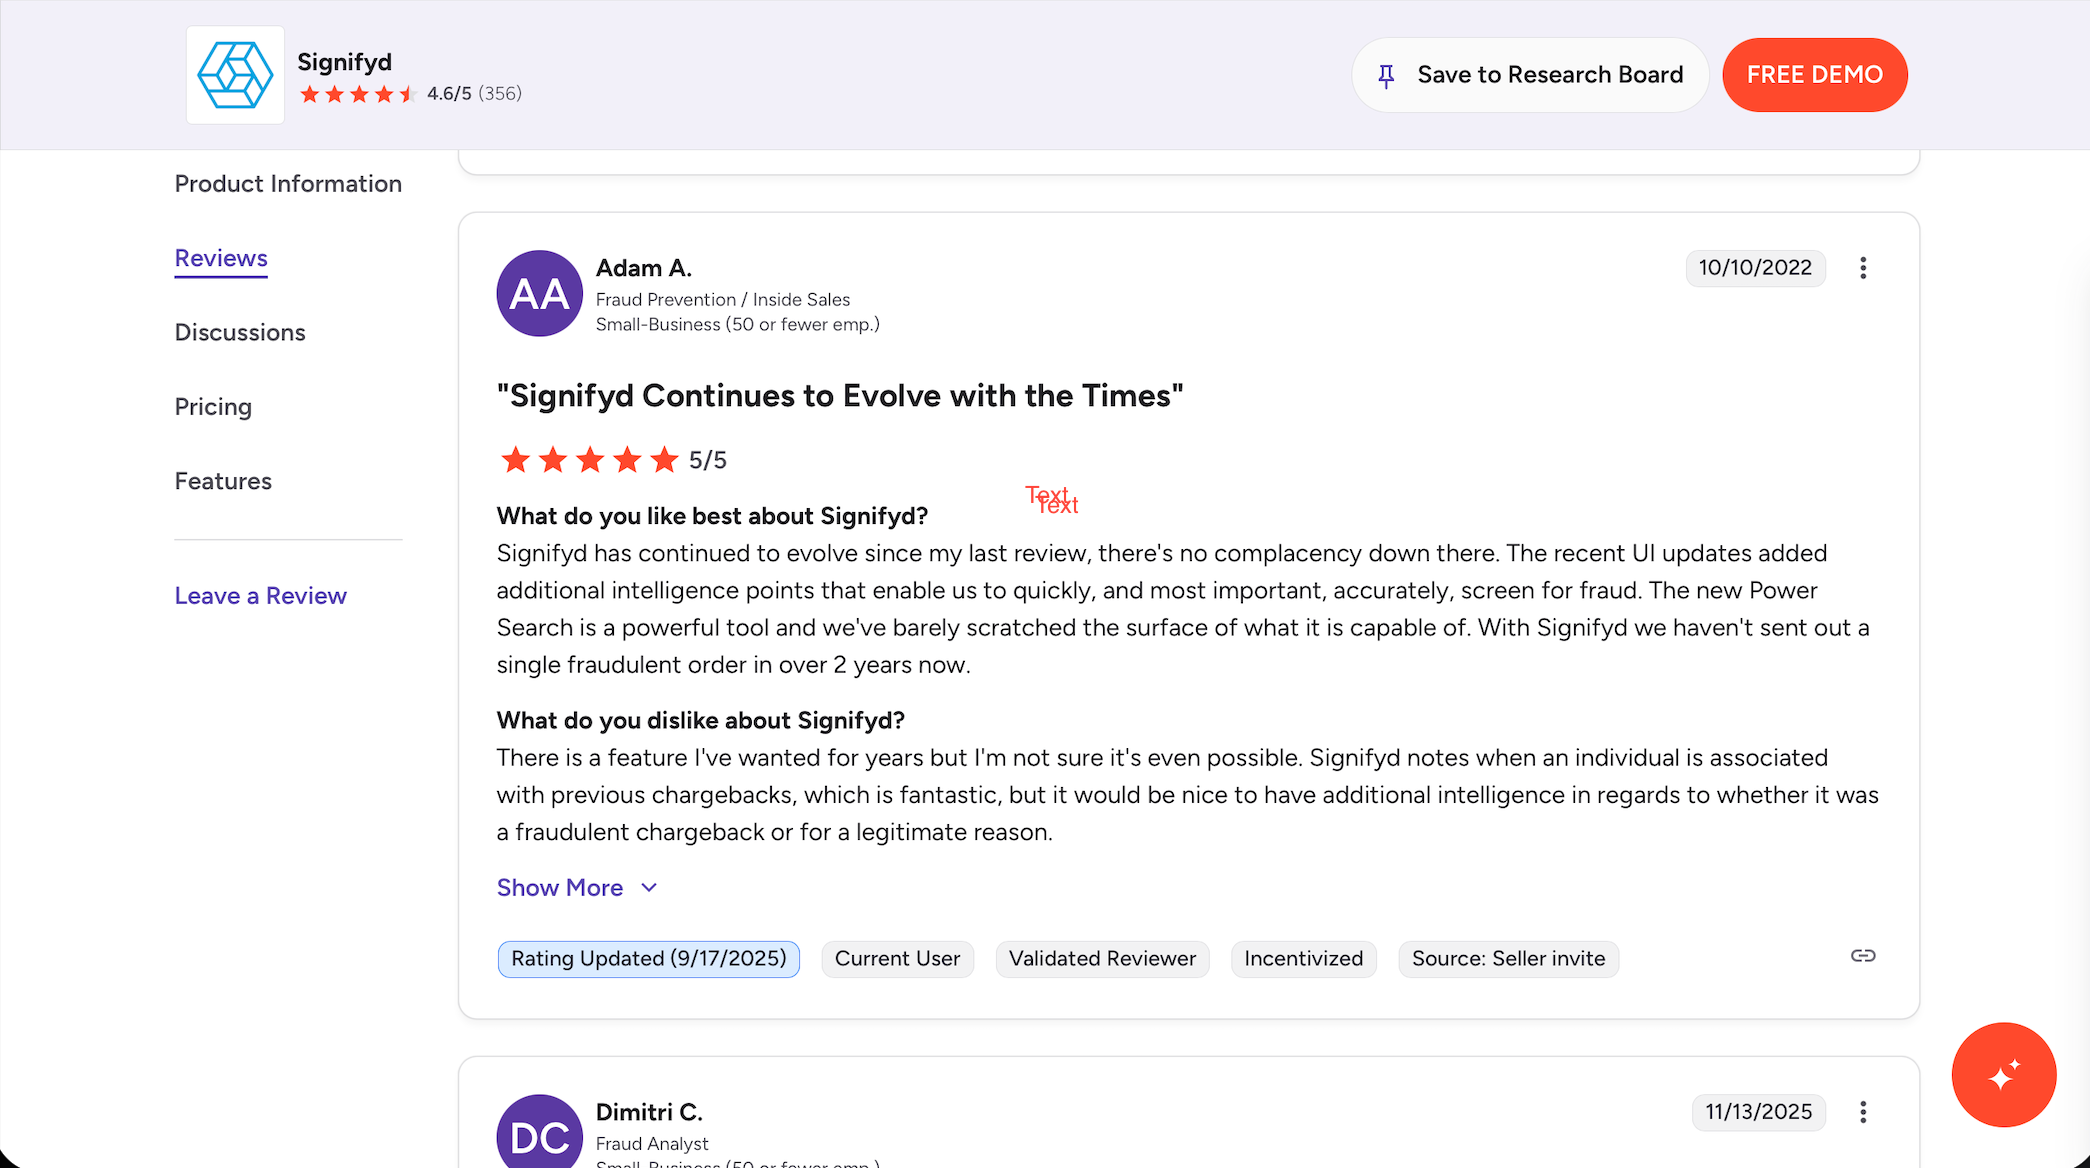This screenshot has height=1168, width=2090.
Task: Click the Signifyd logo icon
Action: (235, 75)
